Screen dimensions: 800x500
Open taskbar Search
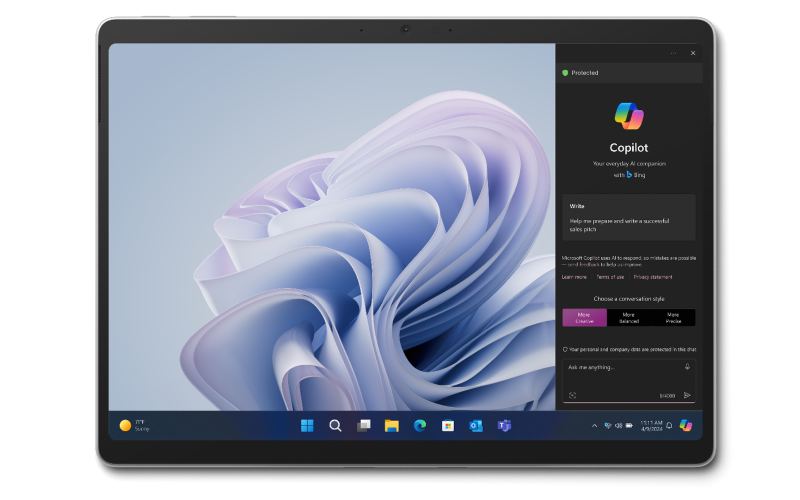click(335, 426)
